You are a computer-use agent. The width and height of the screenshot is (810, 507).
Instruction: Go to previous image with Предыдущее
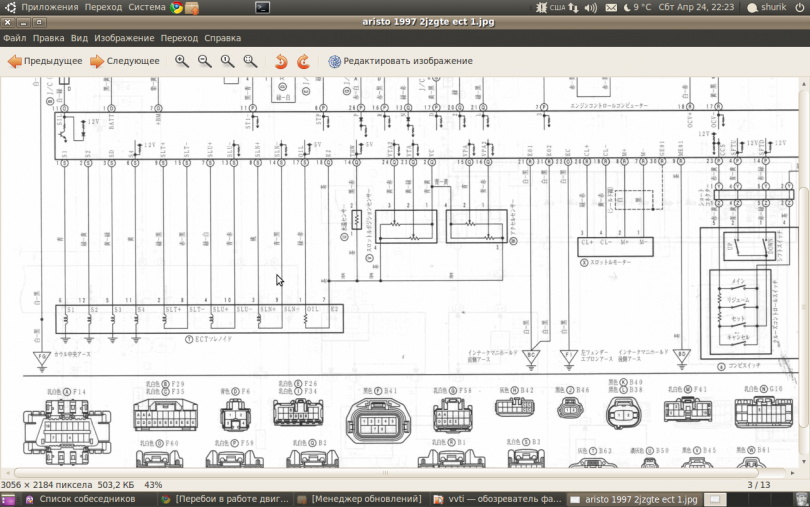click(x=45, y=61)
